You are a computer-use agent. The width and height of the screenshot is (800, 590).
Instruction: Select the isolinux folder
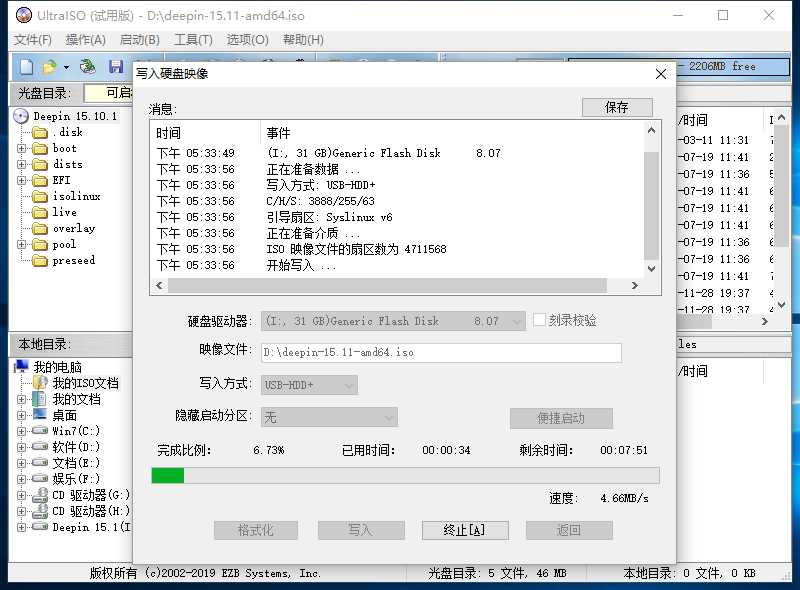tap(77, 196)
